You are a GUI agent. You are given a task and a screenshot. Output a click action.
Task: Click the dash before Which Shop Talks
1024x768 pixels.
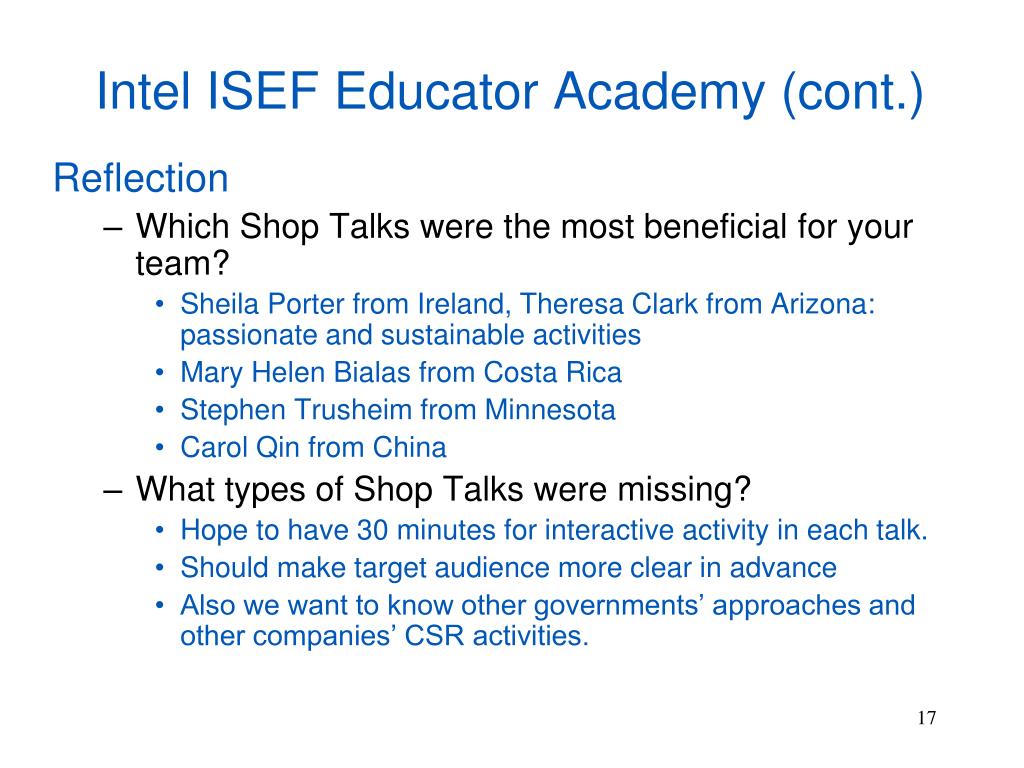click(113, 229)
